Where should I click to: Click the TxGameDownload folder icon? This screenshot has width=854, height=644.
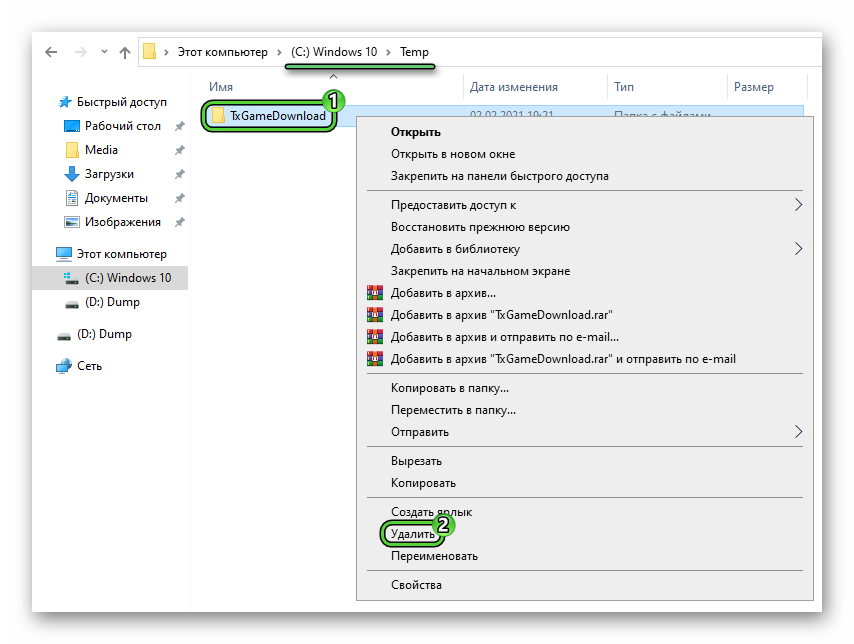pos(218,116)
